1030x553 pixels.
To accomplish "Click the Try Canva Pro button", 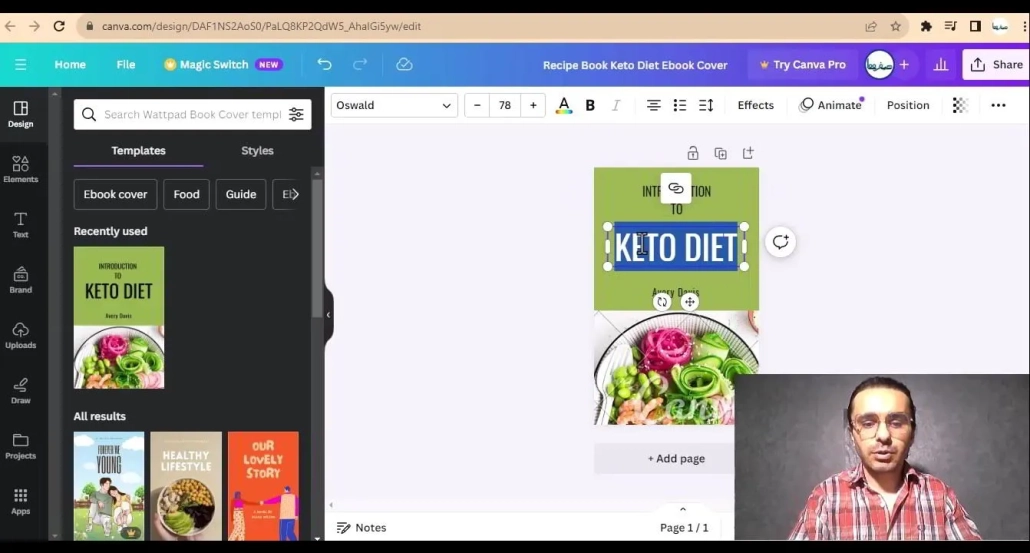I will pos(802,64).
